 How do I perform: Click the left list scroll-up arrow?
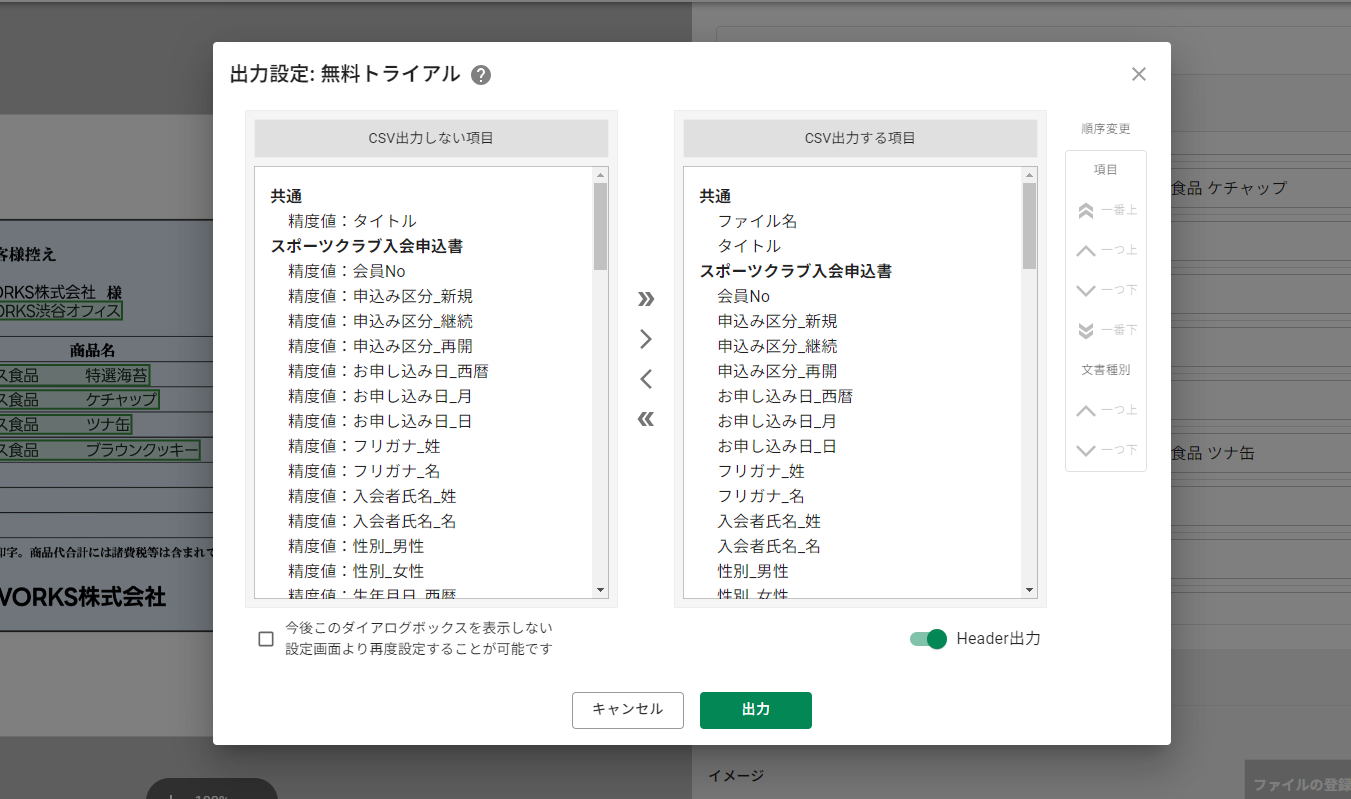pyautogui.click(x=600, y=174)
